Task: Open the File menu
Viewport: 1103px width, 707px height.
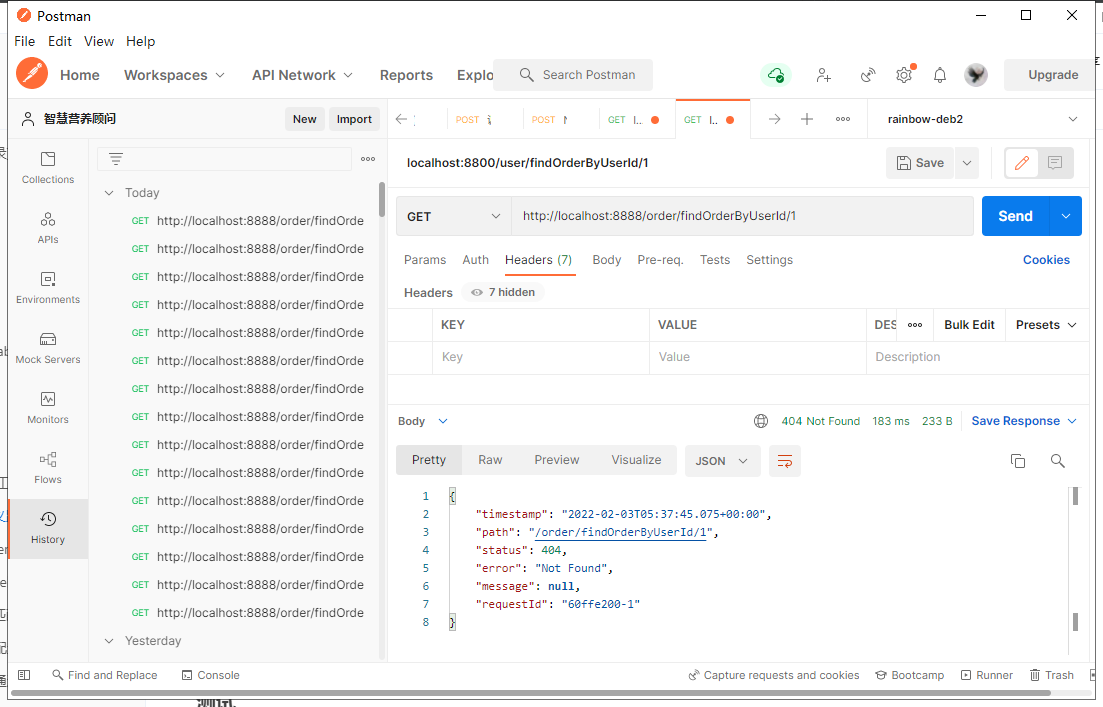Action: (x=25, y=42)
